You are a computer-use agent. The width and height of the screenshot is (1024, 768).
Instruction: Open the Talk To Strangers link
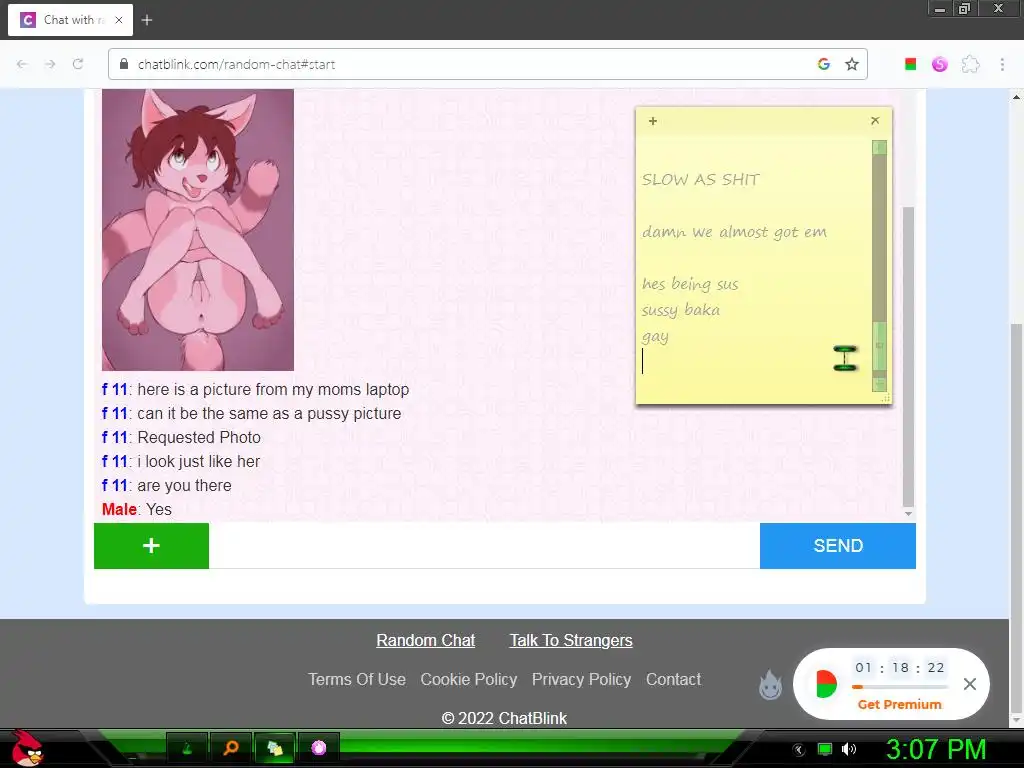coord(571,641)
